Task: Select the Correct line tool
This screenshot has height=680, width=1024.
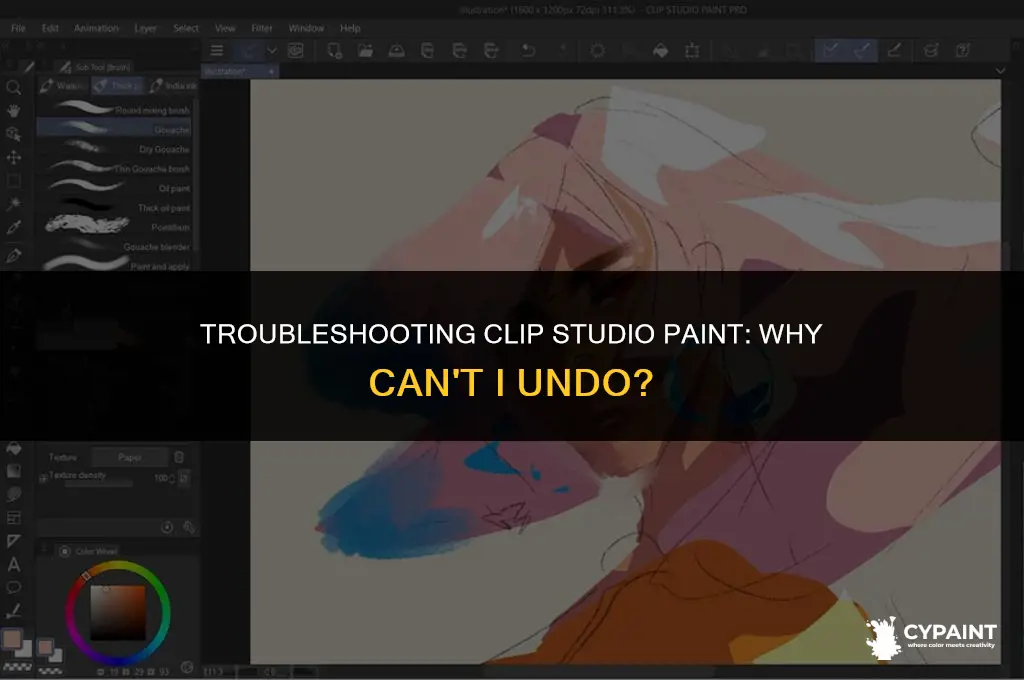Action: pos(13,611)
